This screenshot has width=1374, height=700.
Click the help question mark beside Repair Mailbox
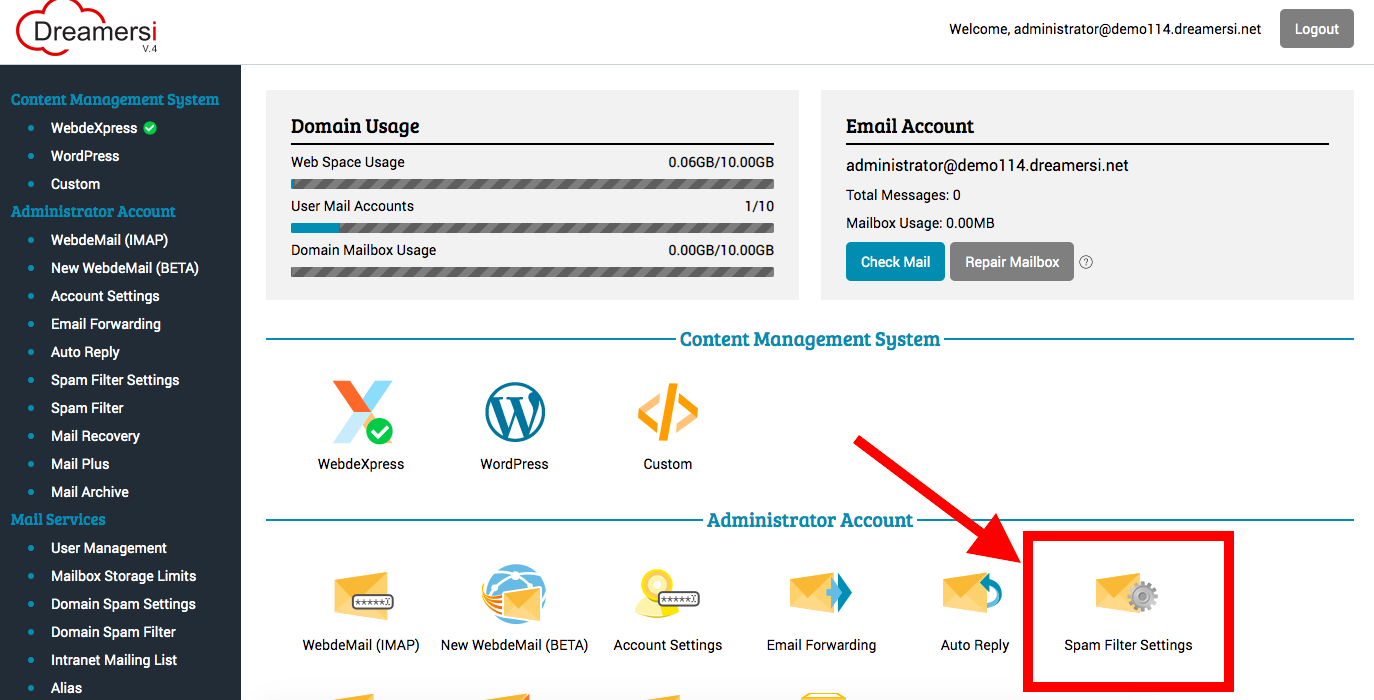(x=1086, y=262)
